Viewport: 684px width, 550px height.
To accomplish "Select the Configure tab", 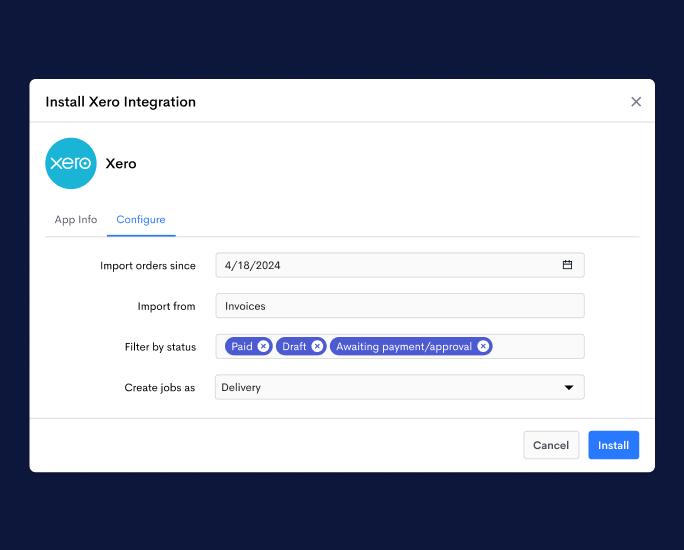I will point(141,219).
